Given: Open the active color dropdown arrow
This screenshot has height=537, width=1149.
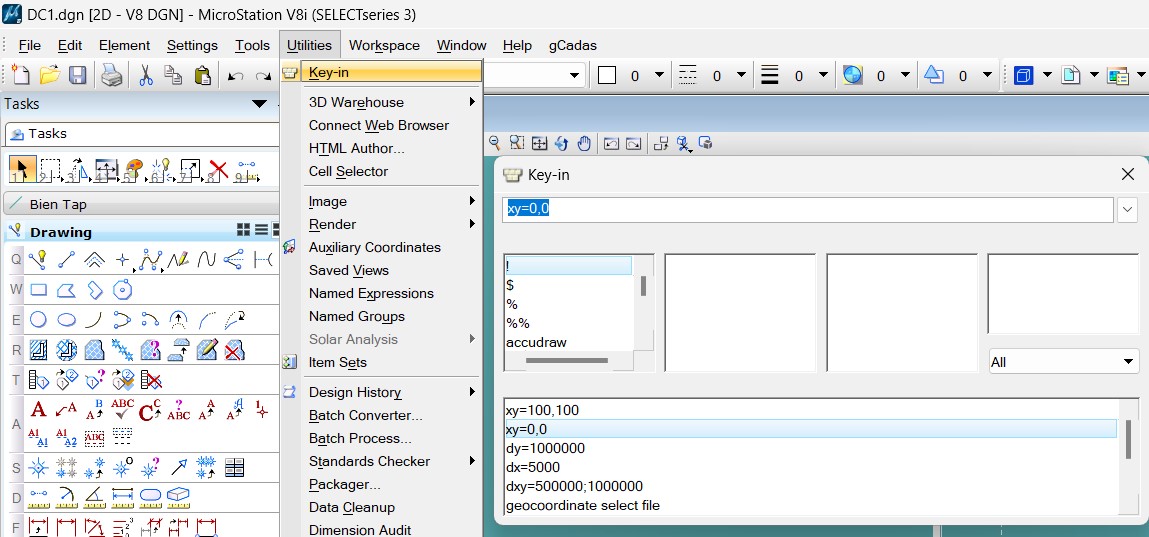Looking at the screenshot, I should point(659,75).
